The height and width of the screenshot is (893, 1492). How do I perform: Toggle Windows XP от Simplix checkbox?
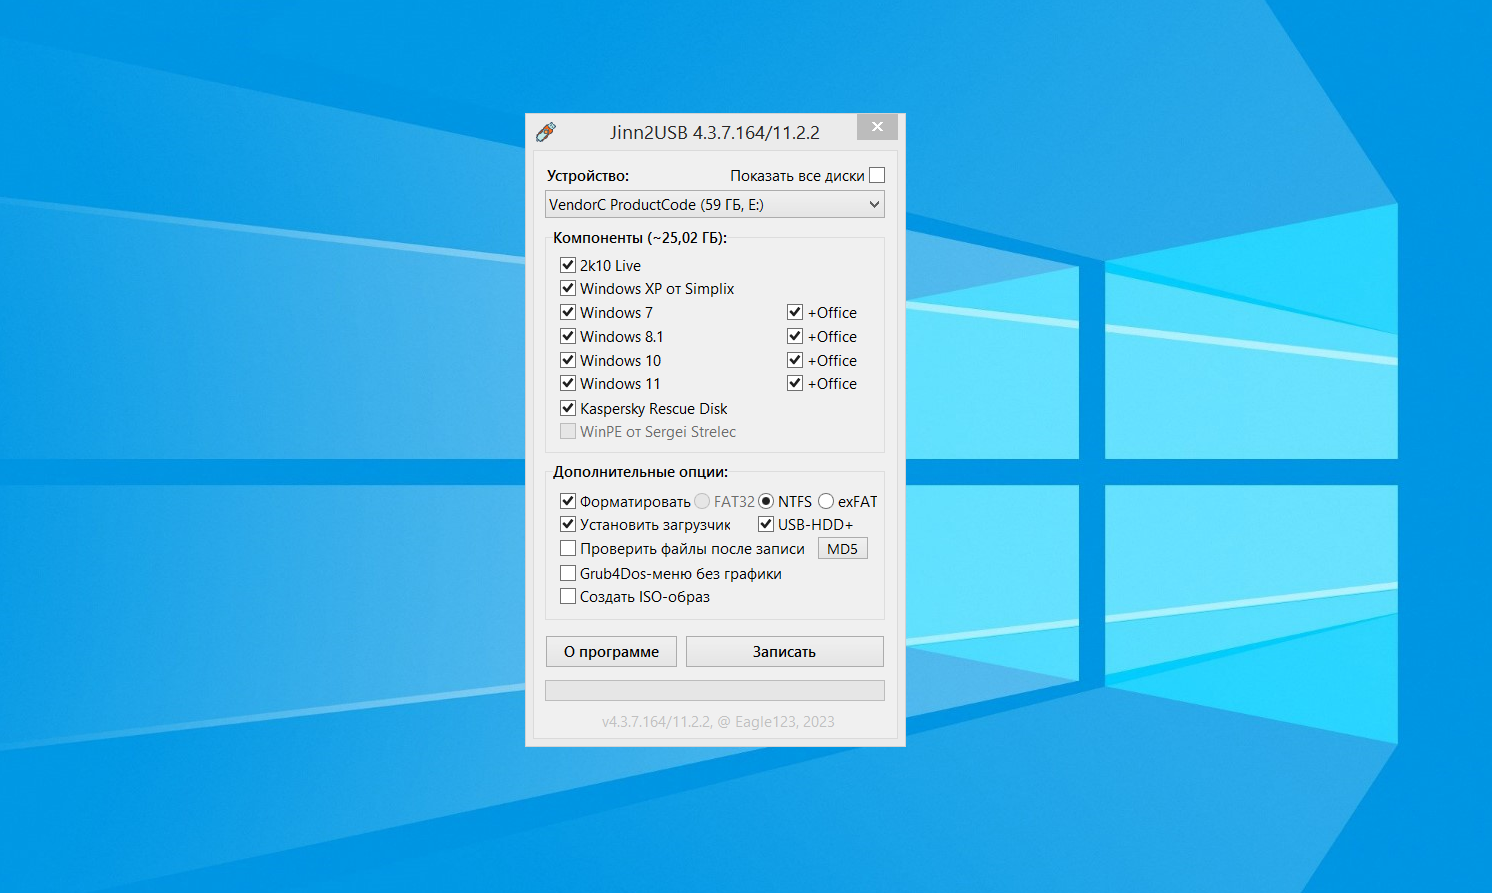(x=568, y=288)
